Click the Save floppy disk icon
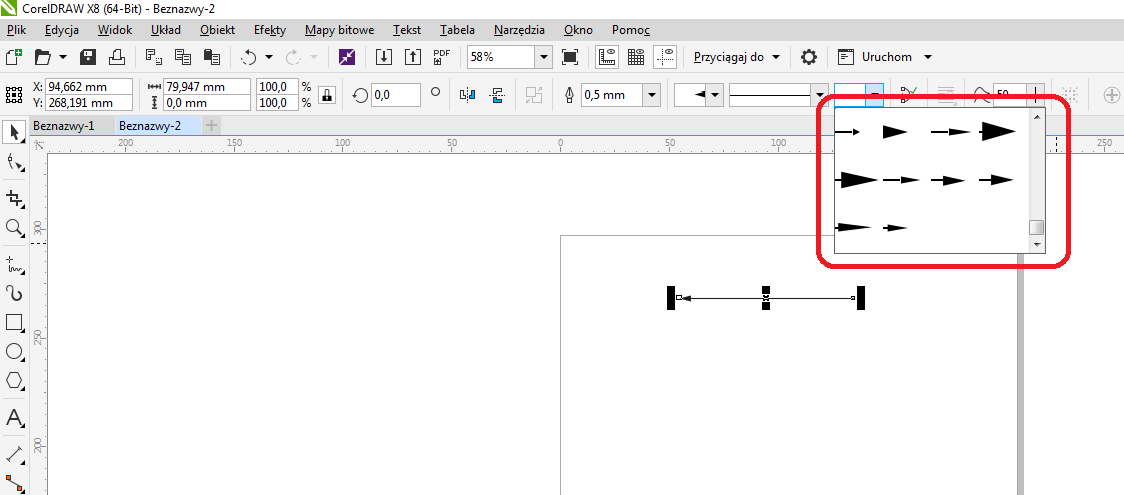Screen dimensions: 1124x495 88,57
